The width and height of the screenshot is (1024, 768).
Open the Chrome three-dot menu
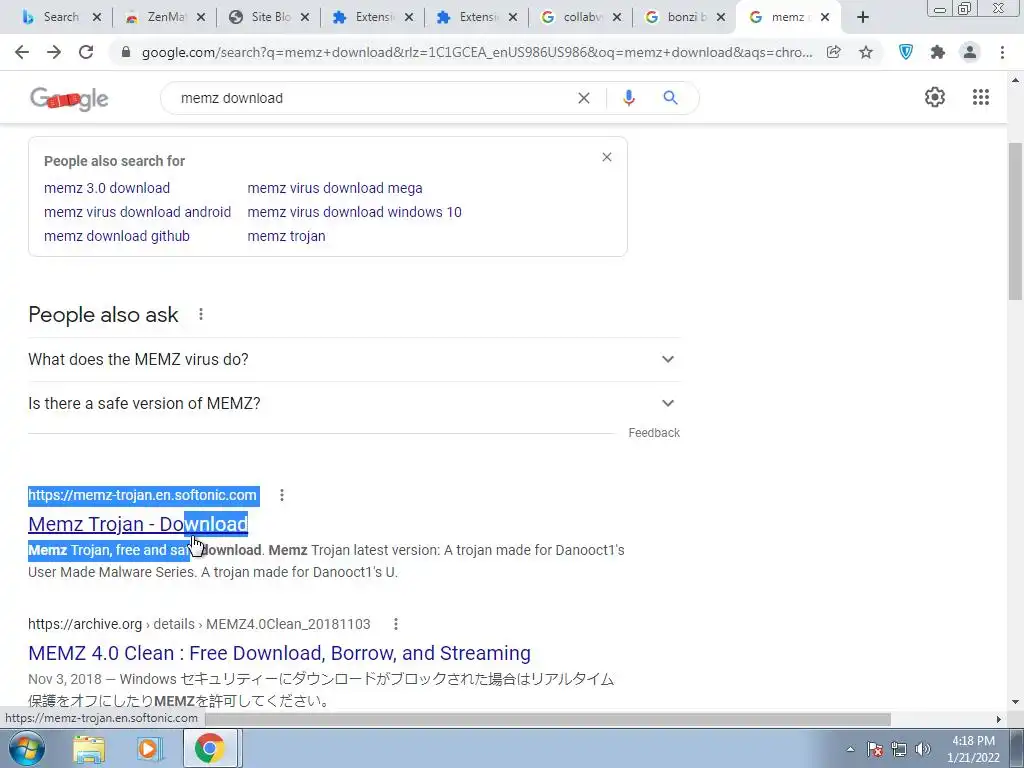[1002, 52]
